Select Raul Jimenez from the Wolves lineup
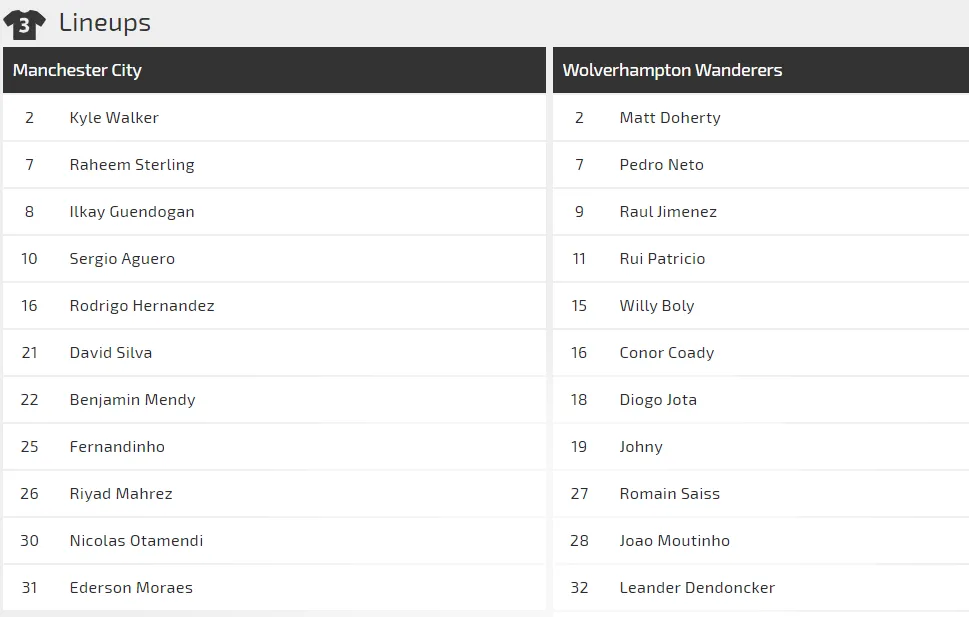The width and height of the screenshot is (969, 617). coord(668,212)
